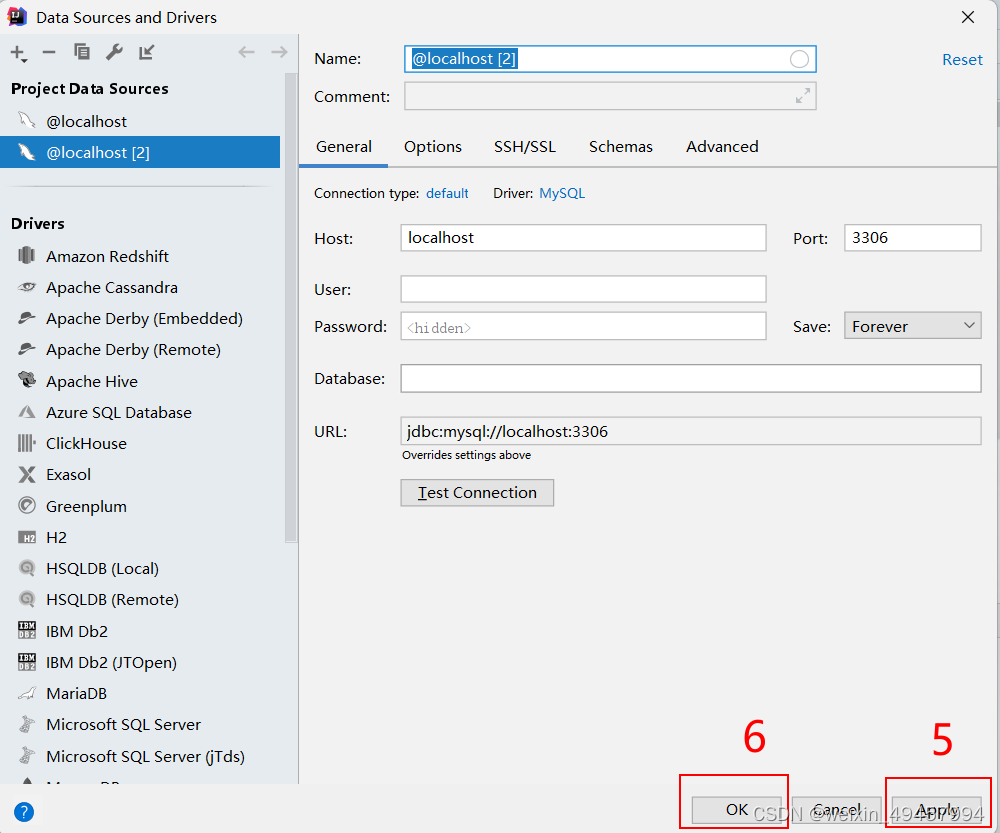Open the Advanced tab

[x=722, y=147]
